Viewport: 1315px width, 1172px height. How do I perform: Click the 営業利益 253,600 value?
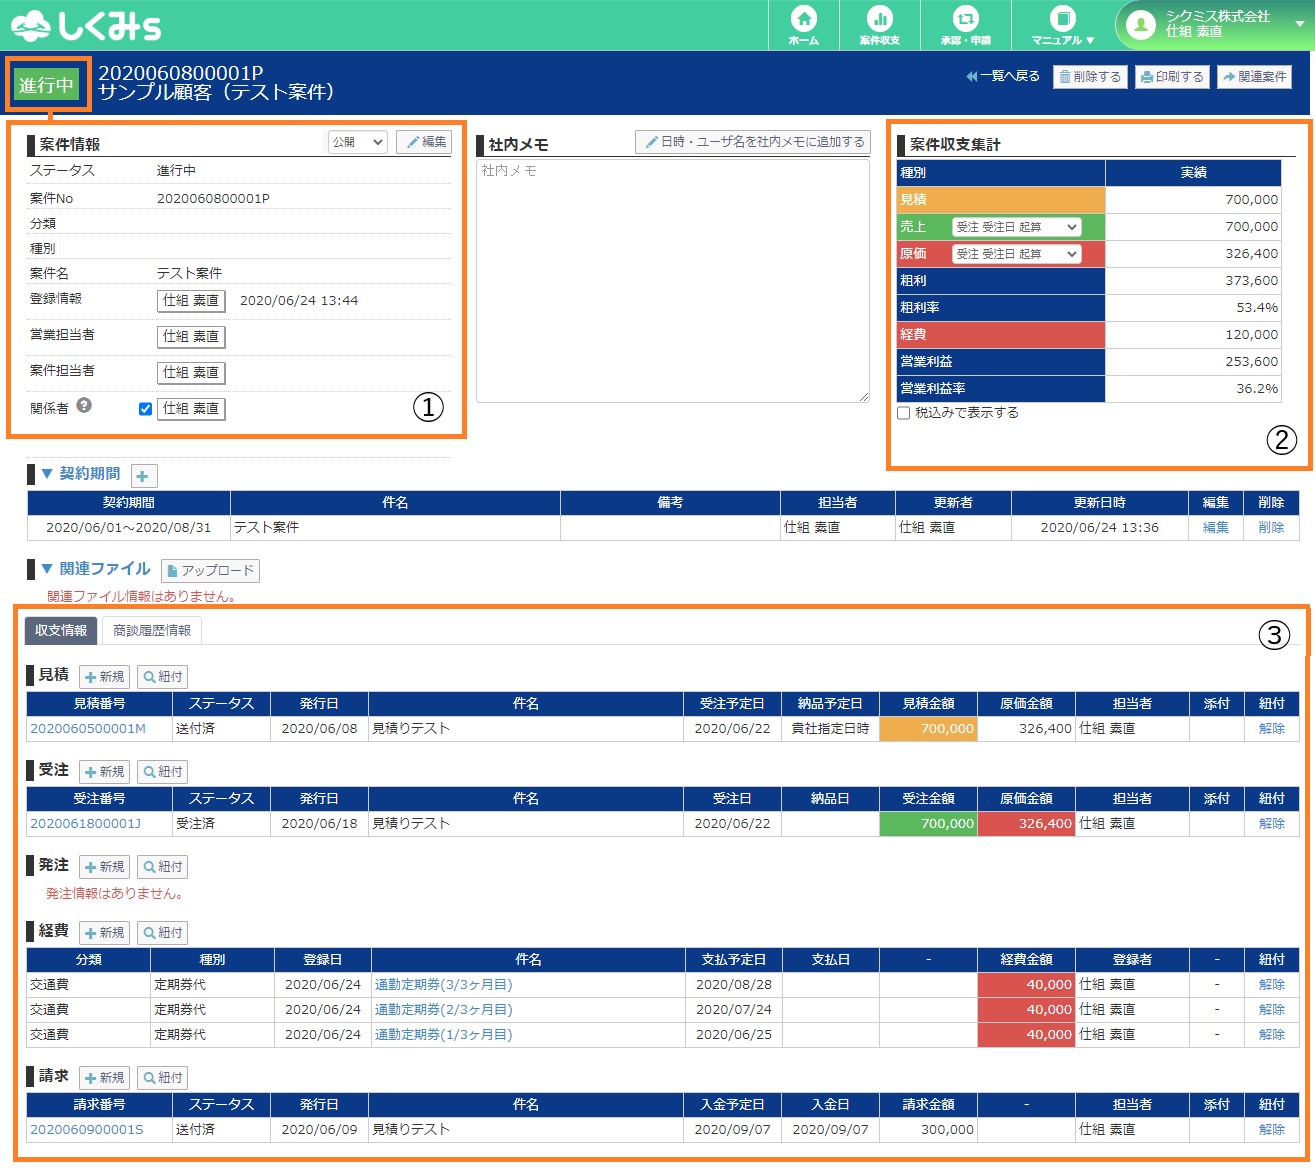click(x=1251, y=362)
